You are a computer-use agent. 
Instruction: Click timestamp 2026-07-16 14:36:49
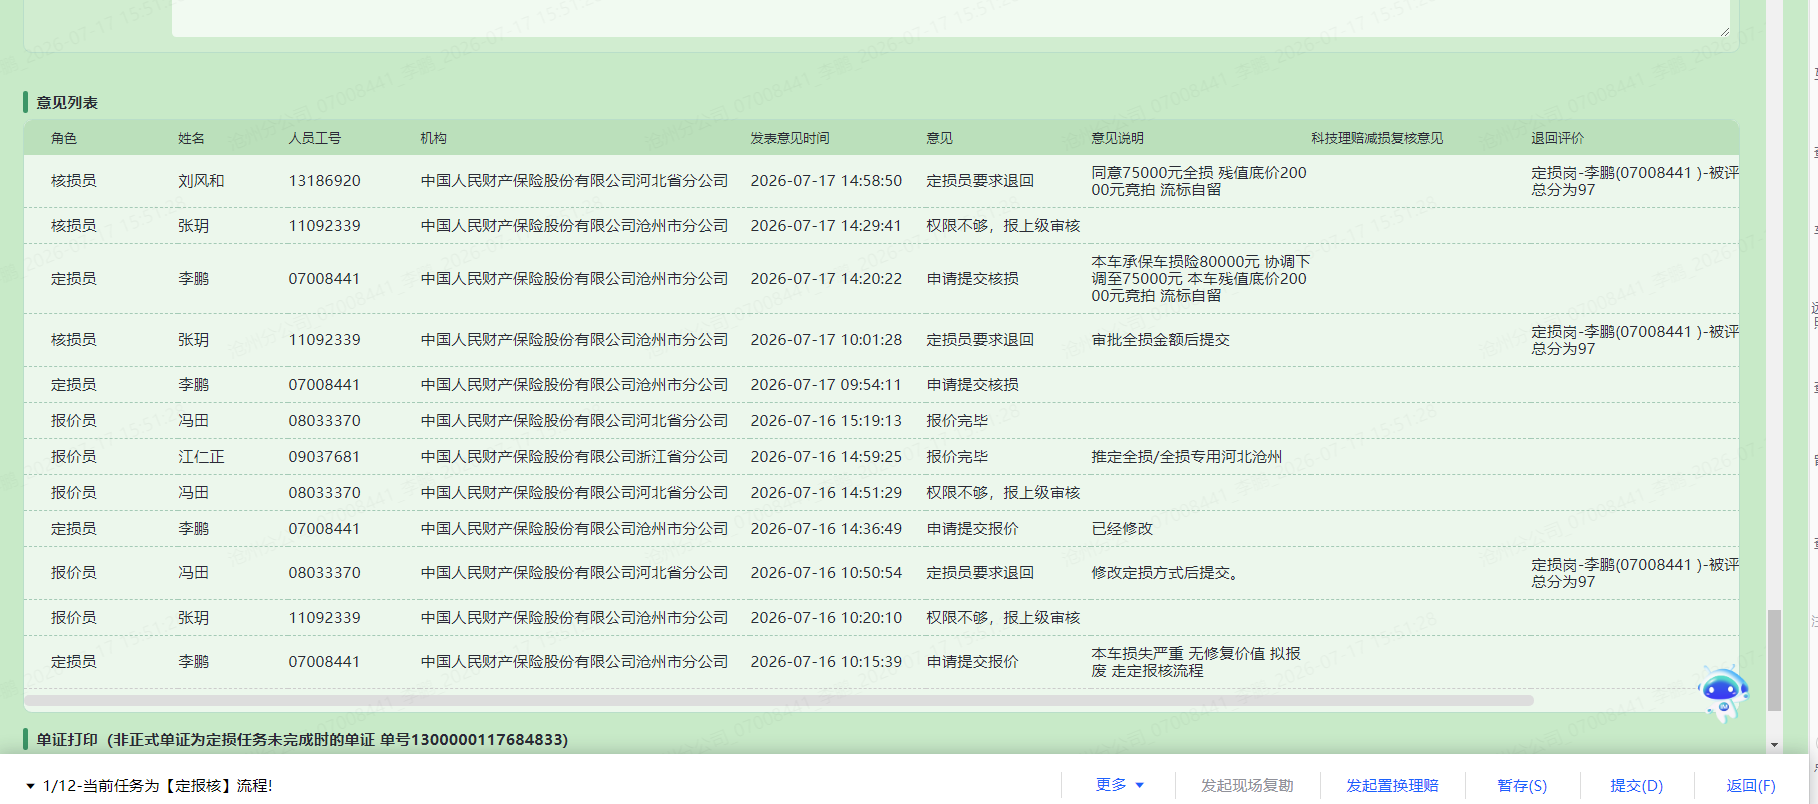826,529
